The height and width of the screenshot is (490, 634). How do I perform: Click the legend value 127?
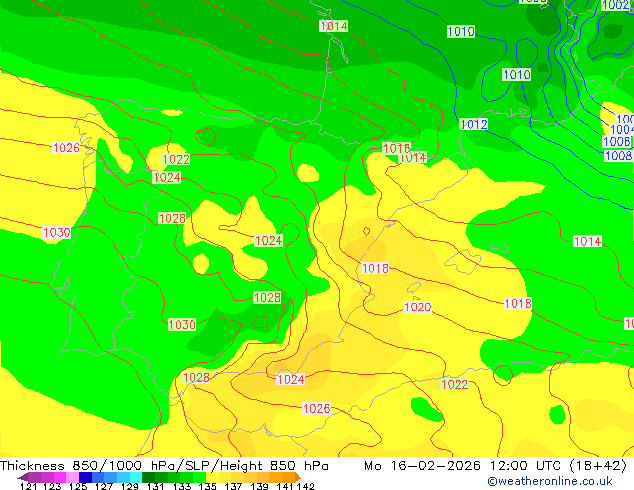104,486
